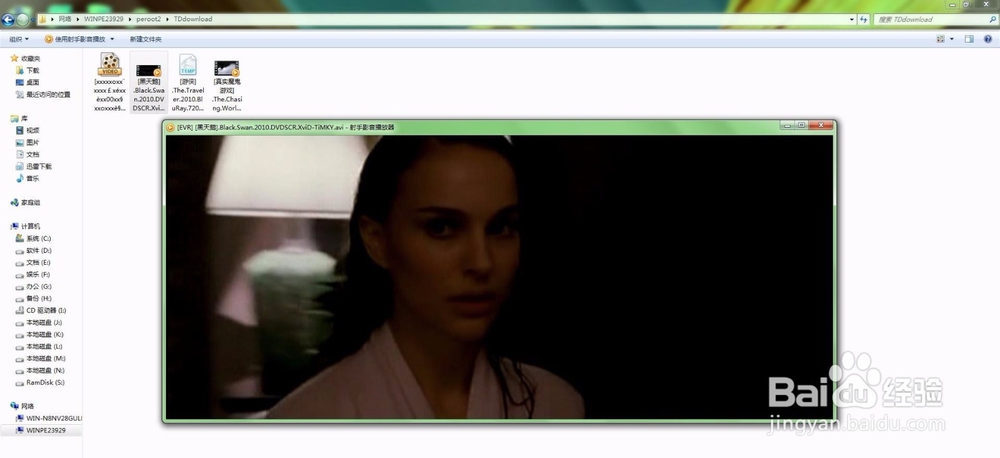
Task: Open 本地磁盘 (L:)
Action: pyautogui.click(x=39, y=346)
